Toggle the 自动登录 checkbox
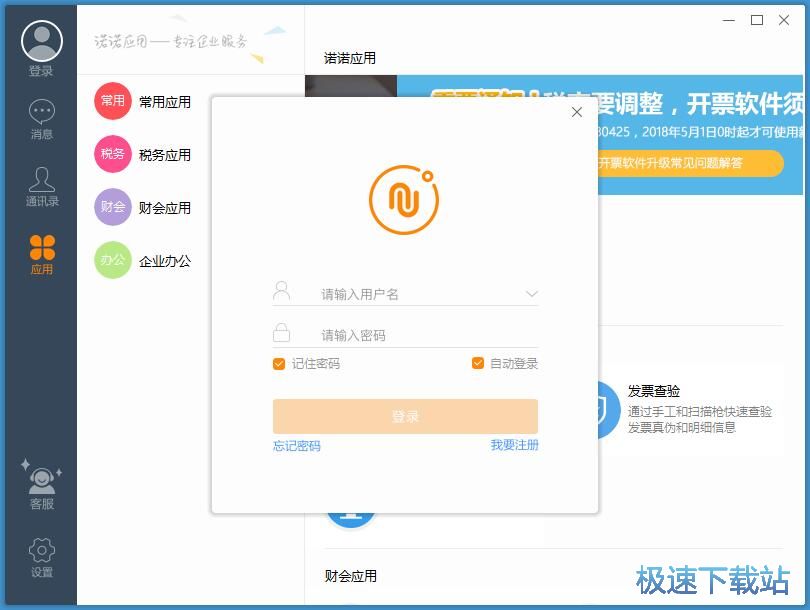Viewport: 810px width, 610px height. (x=478, y=363)
